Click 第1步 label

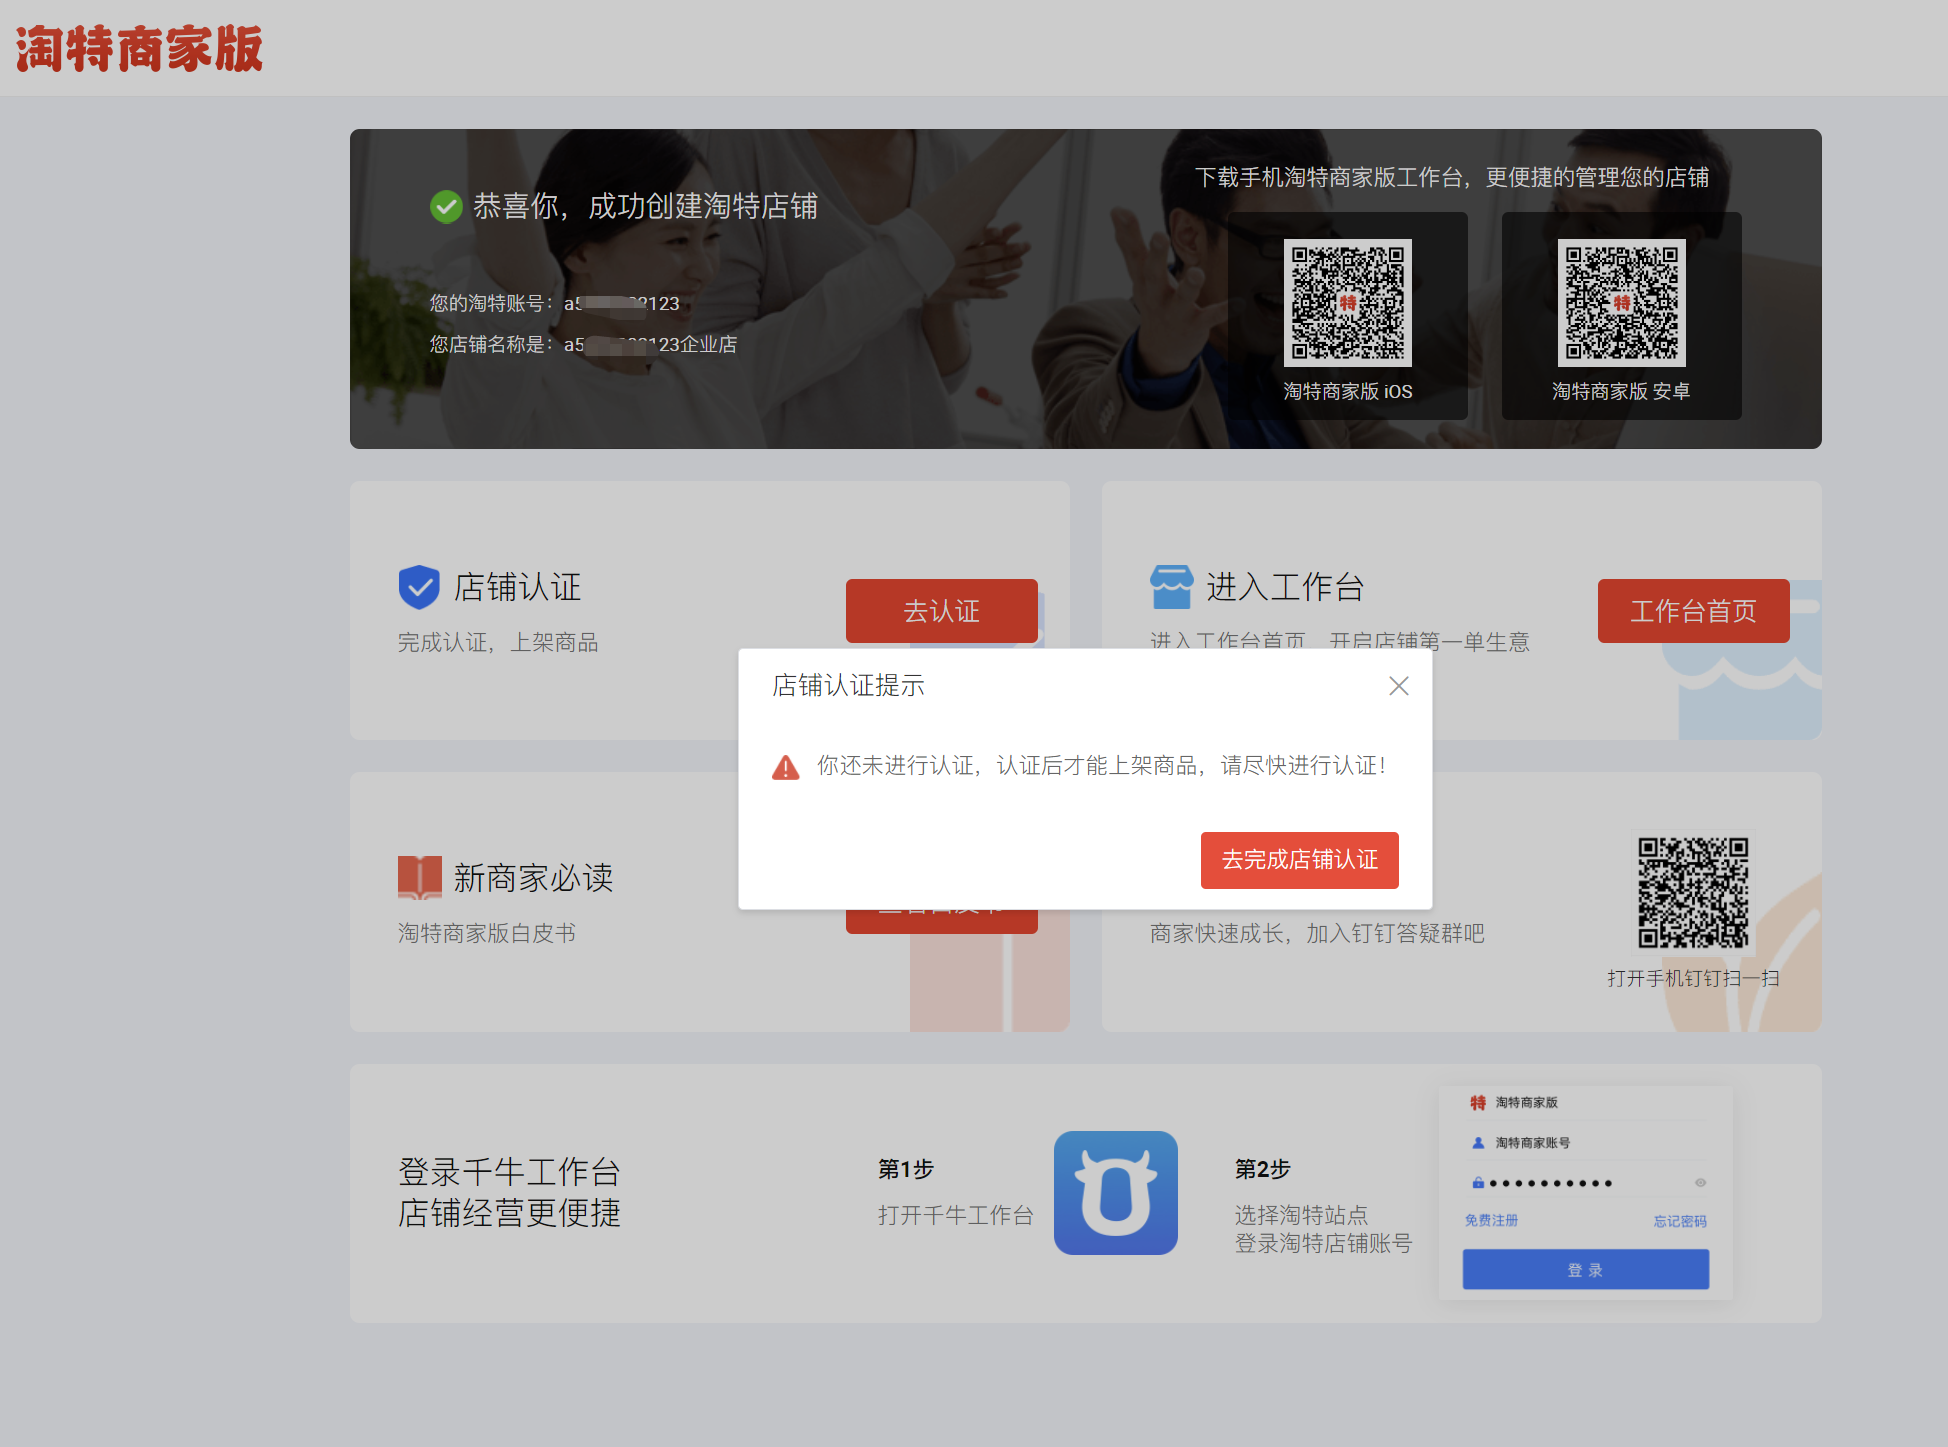coord(906,1169)
